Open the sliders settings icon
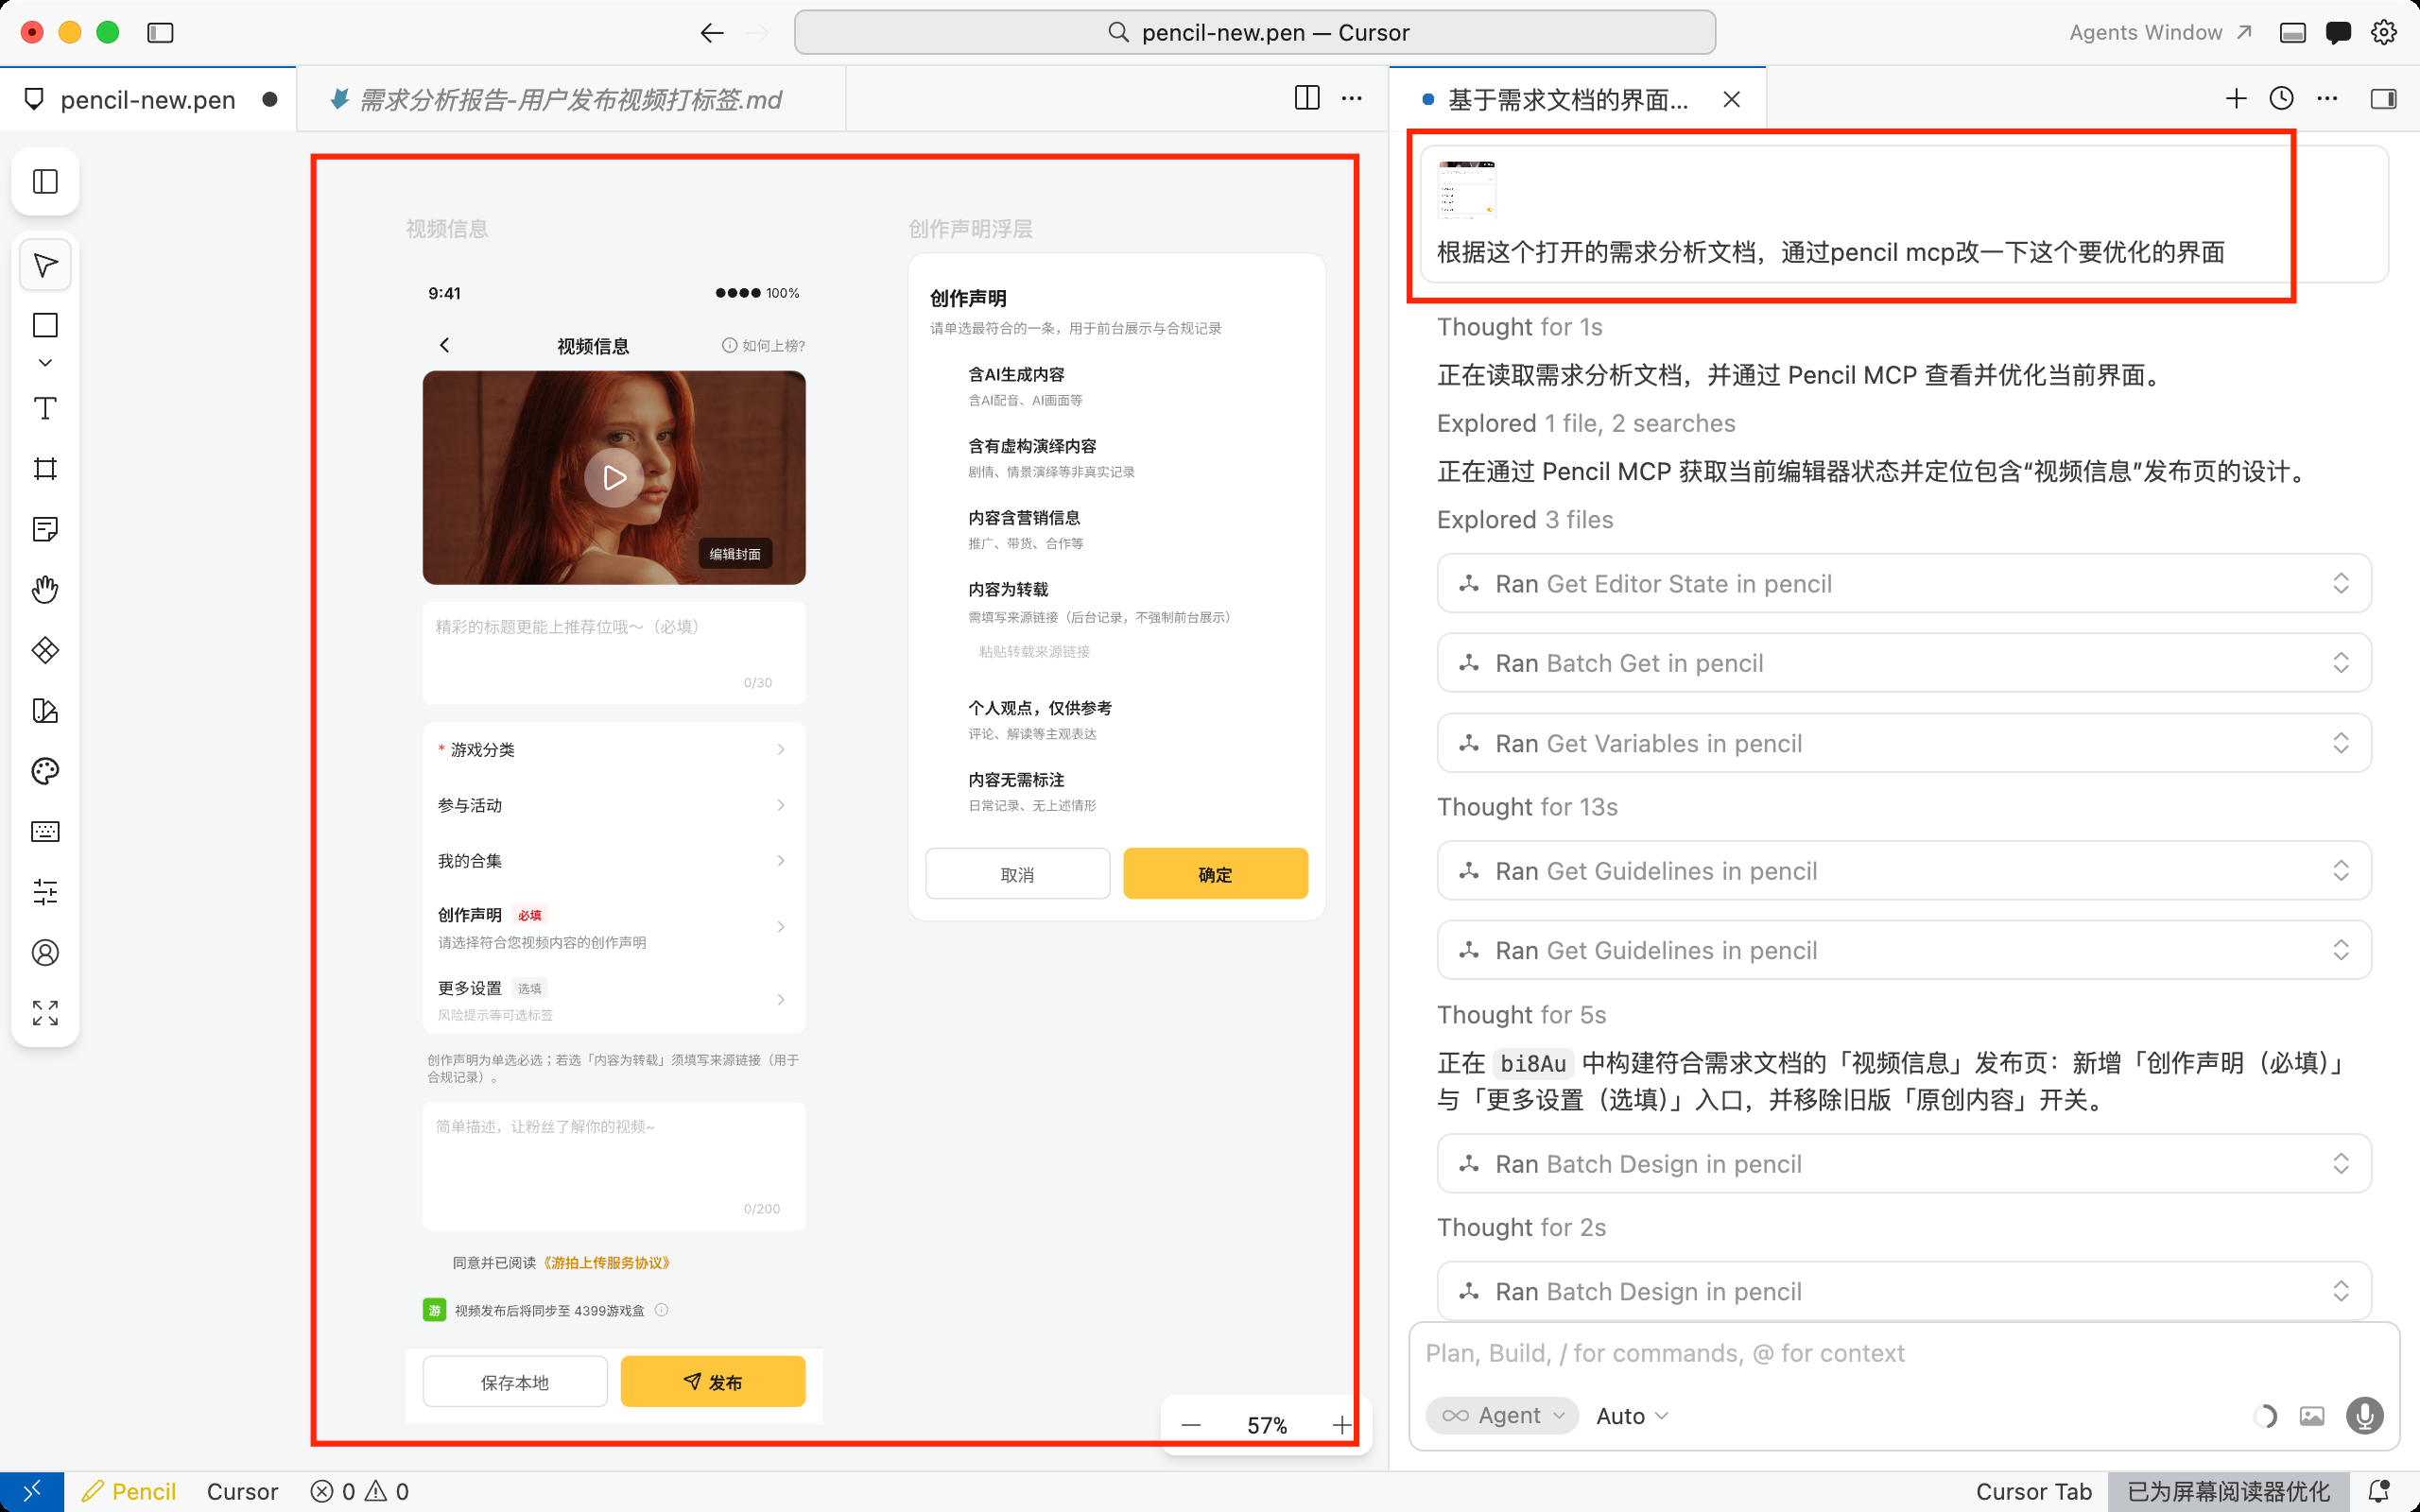Screen dimensions: 2420x1512 [45, 892]
